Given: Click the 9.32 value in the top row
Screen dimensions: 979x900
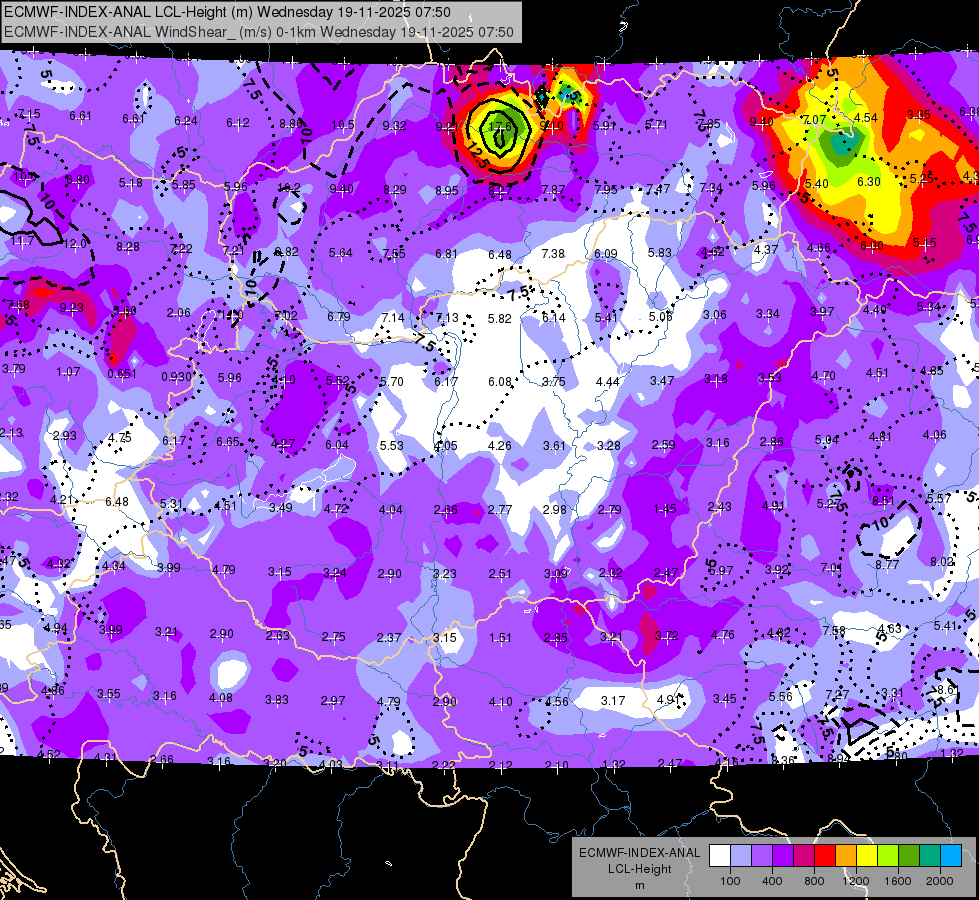Looking at the screenshot, I should [395, 126].
